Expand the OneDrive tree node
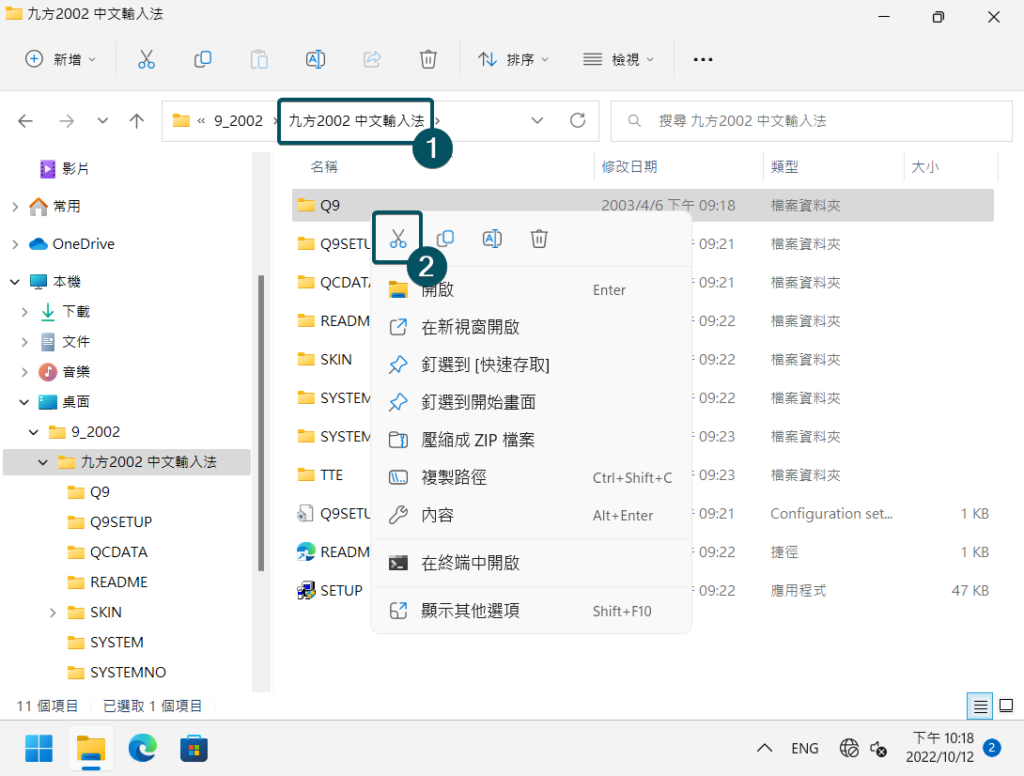The width and height of the screenshot is (1024, 776). 15,244
